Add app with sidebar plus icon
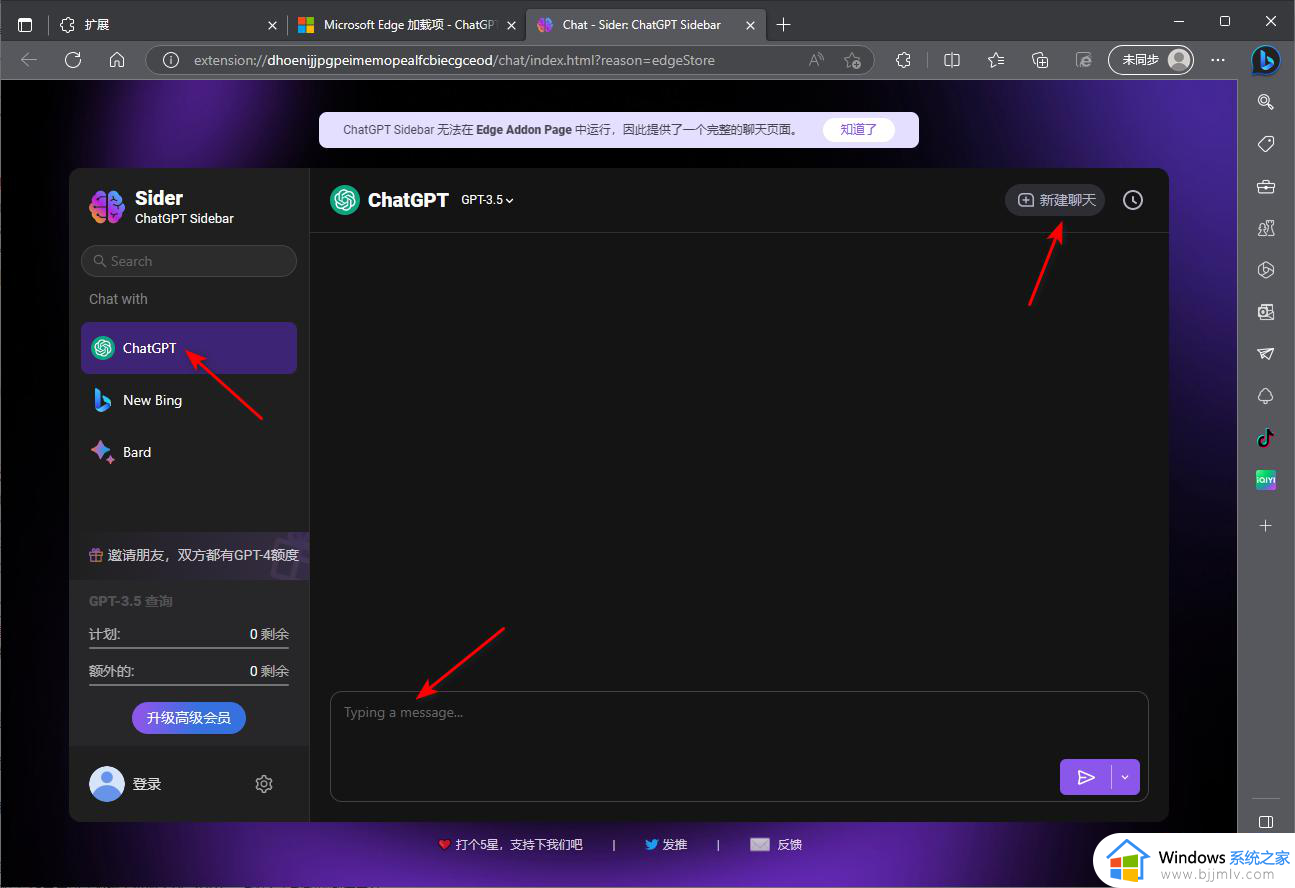Image resolution: width=1295 pixels, height=888 pixels. [x=1266, y=525]
